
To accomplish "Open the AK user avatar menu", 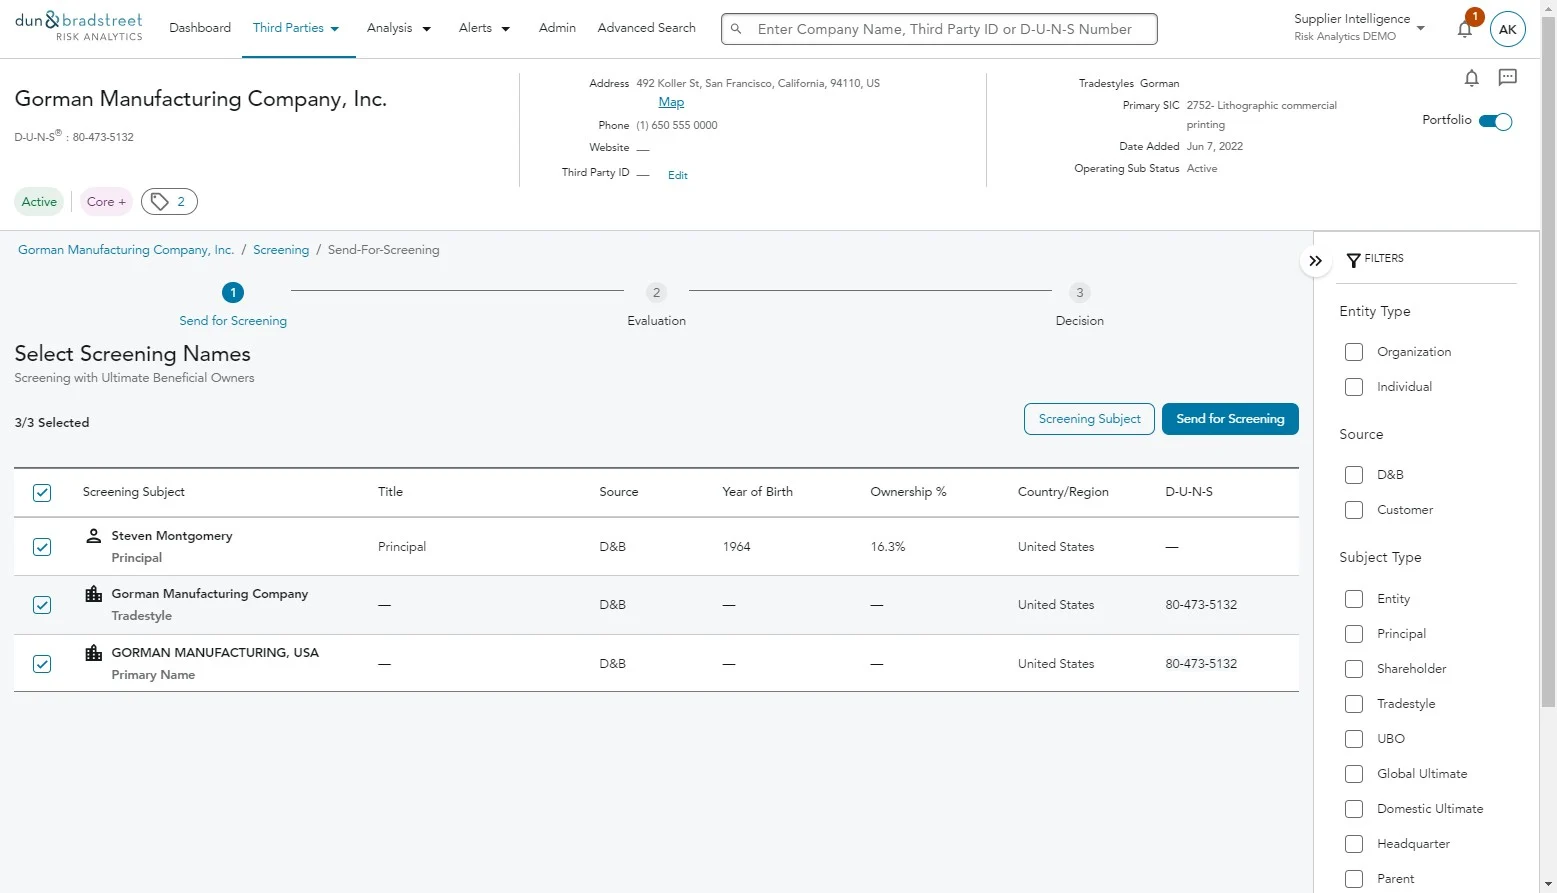I will 1507,29.
